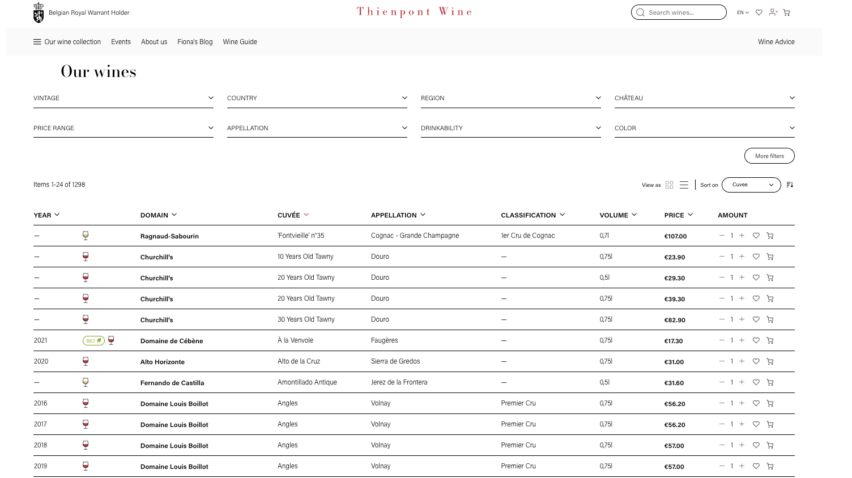852x478 pixels.
Task: Favorite Churchill's 30 Years Old Tawny
Action: (x=756, y=319)
